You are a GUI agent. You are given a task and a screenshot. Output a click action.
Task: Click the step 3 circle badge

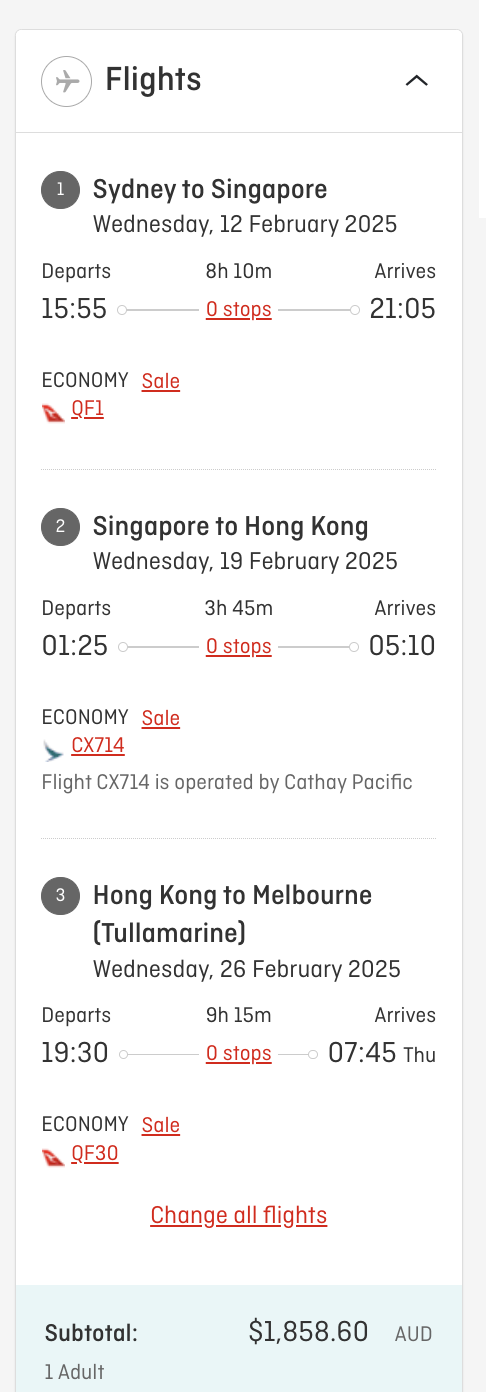[x=60, y=895]
